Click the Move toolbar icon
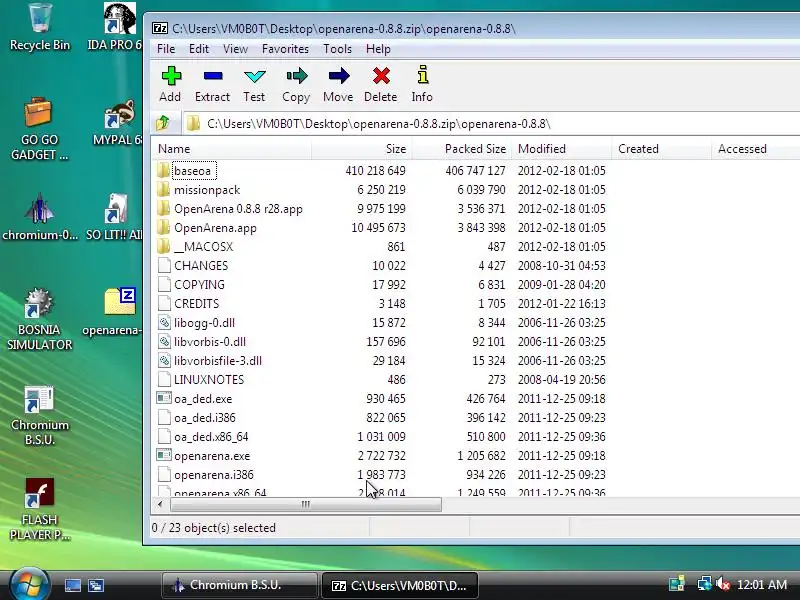Image resolution: width=800 pixels, height=600 pixels. pyautogui.click(x=339, y=76)
